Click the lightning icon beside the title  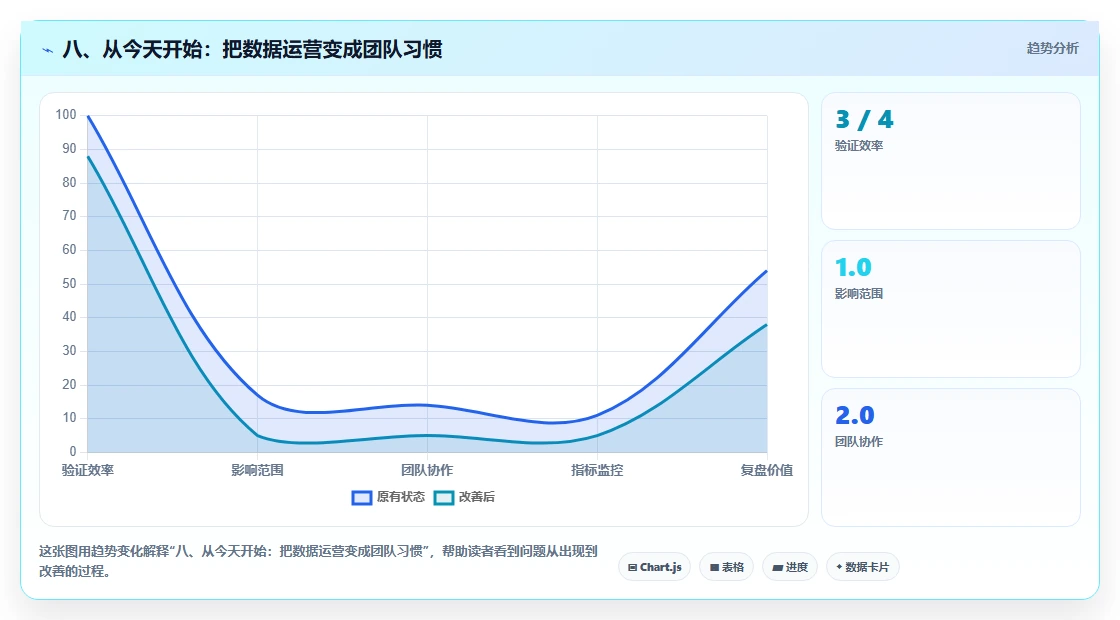point(48,51)
